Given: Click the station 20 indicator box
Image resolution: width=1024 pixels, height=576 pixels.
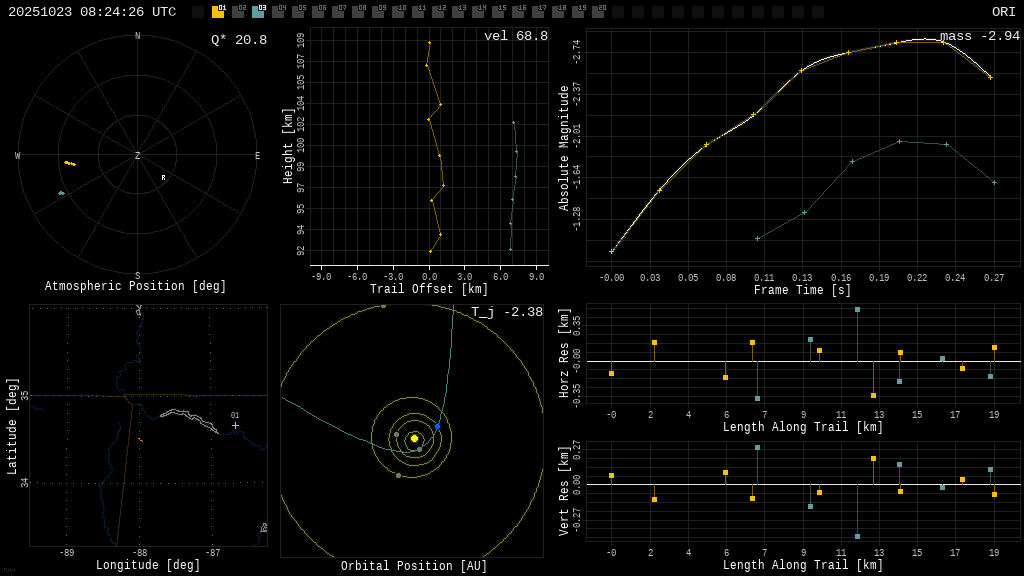Looking at the screenshot, I should (x=598, y=12).
